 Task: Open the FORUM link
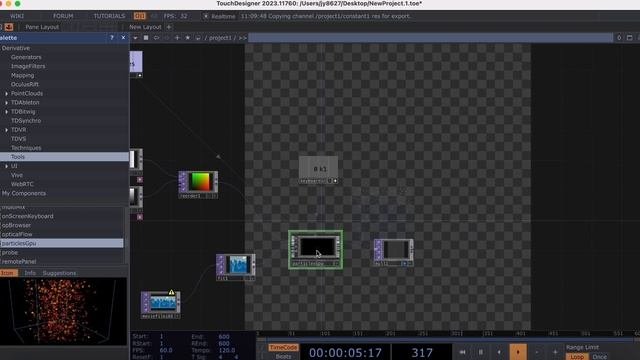point(63,16)
